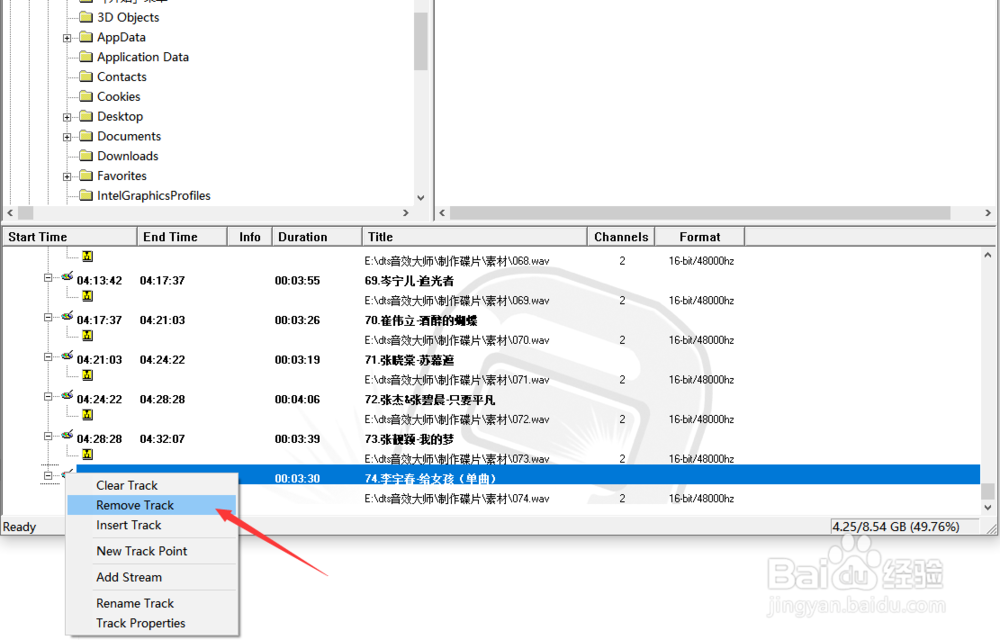Click the Downloads folder icon
This screenshot has height=640, width=1000.
coord(86,156)
